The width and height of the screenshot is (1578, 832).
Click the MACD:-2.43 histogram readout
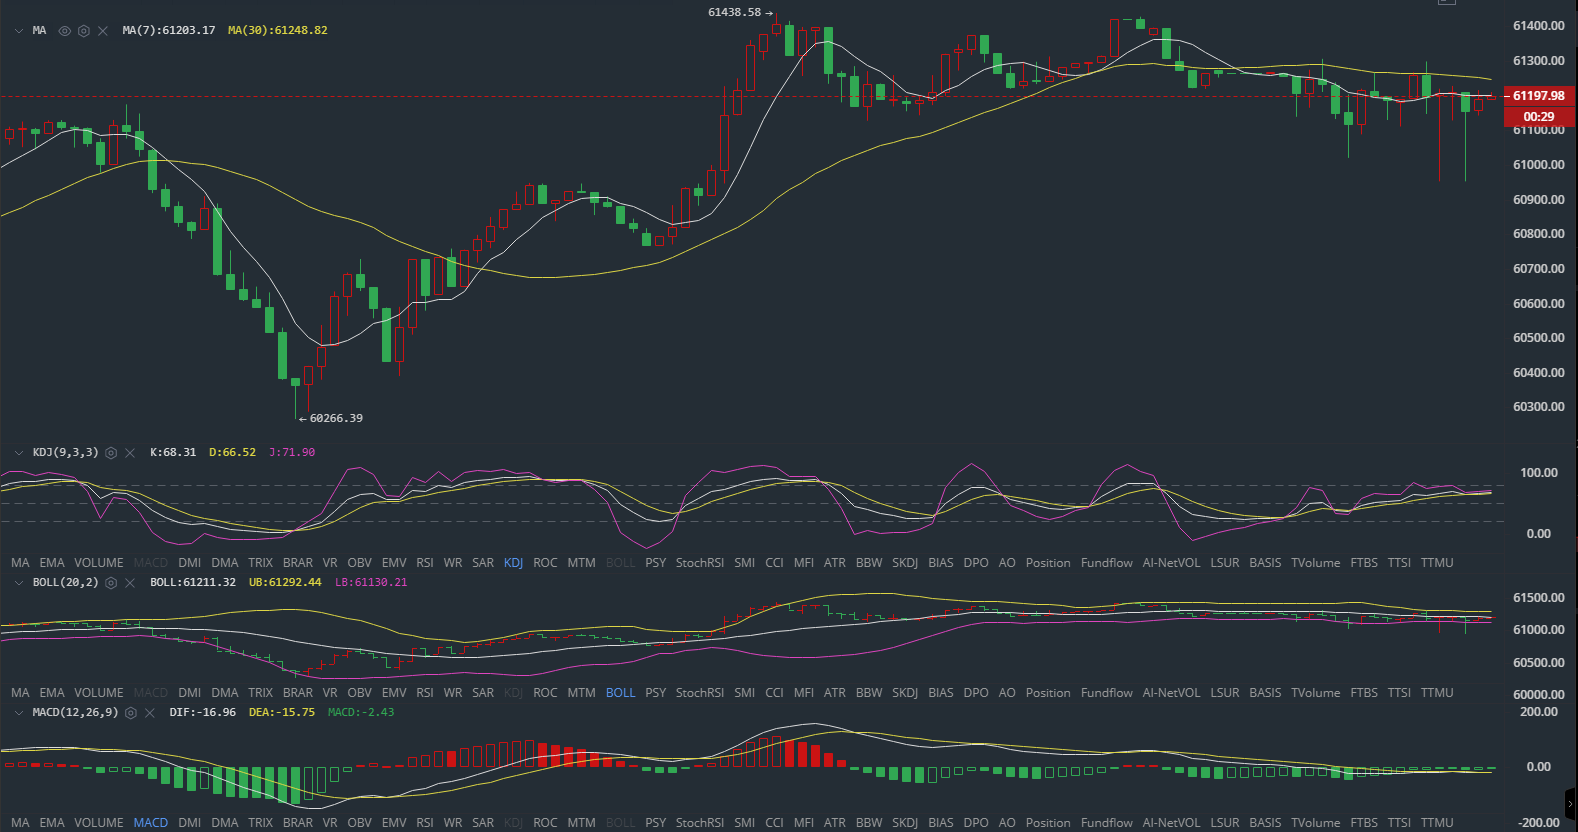tap(361, 713)
